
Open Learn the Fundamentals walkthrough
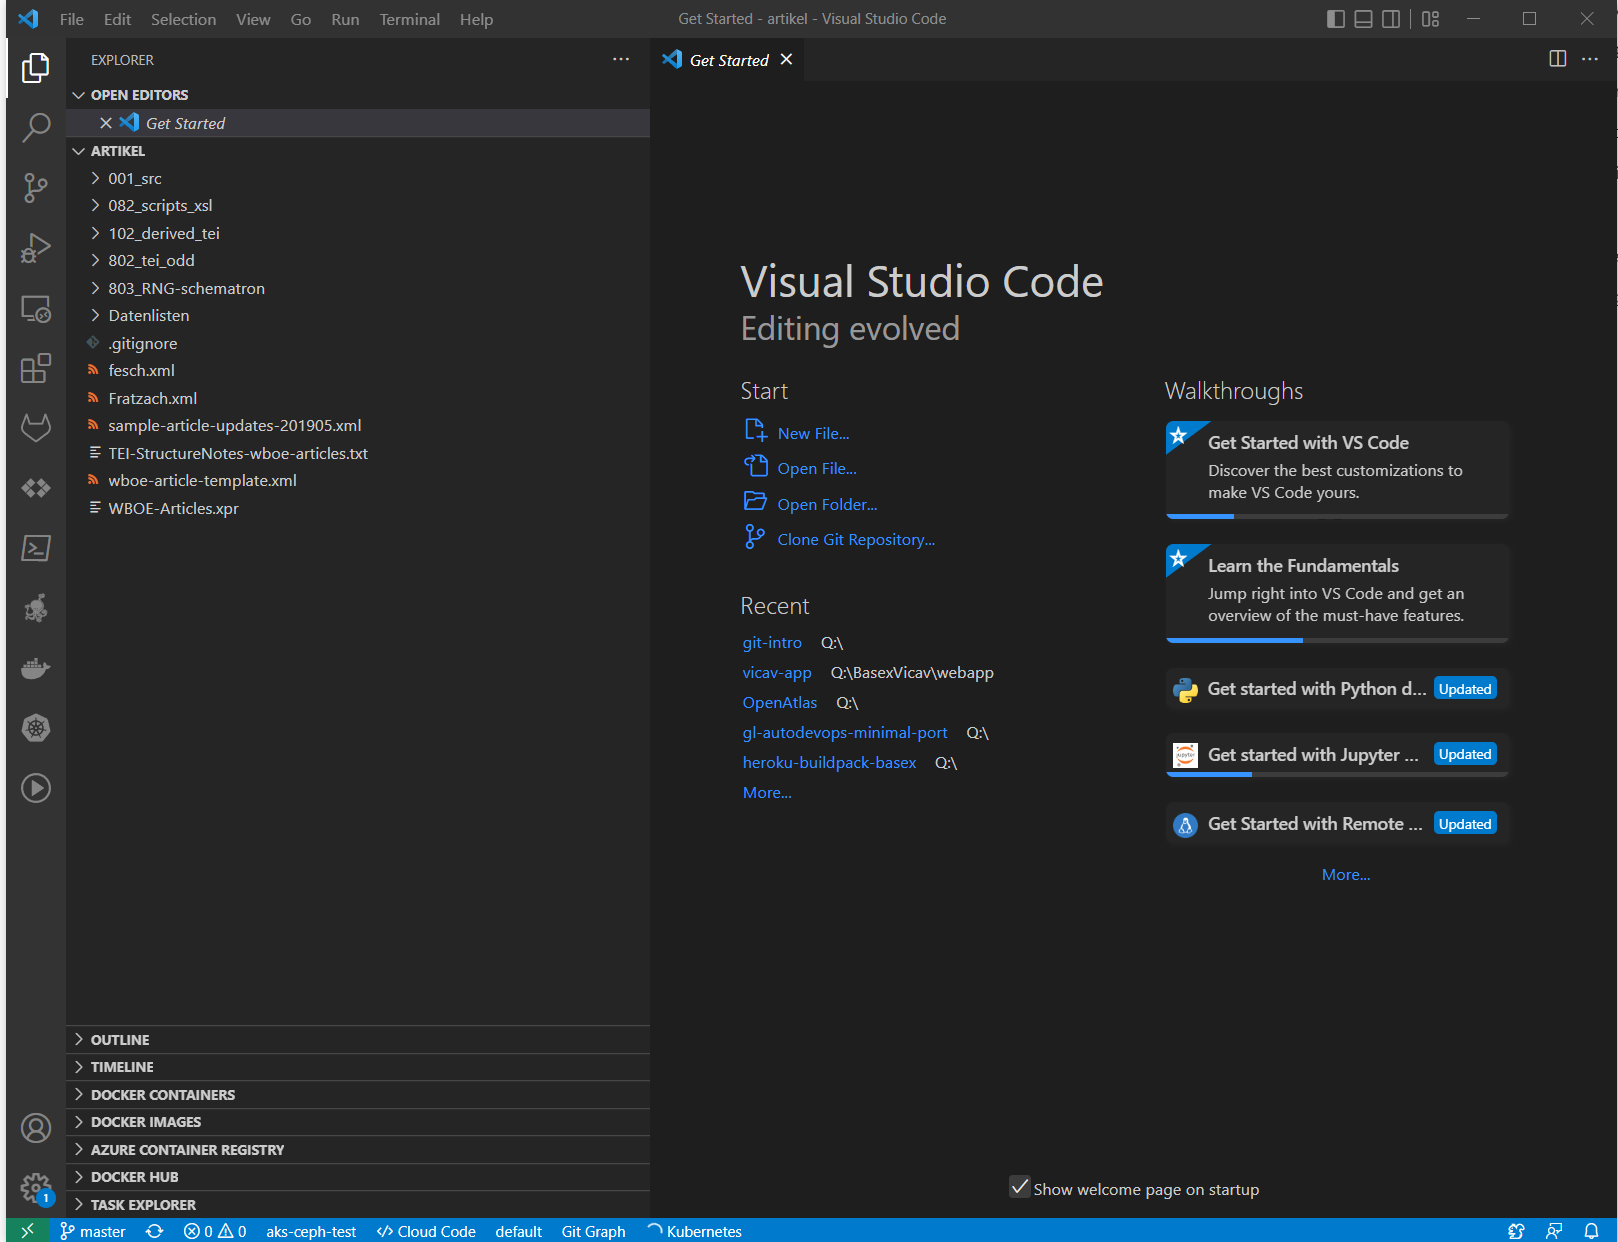coord(1337,593)
